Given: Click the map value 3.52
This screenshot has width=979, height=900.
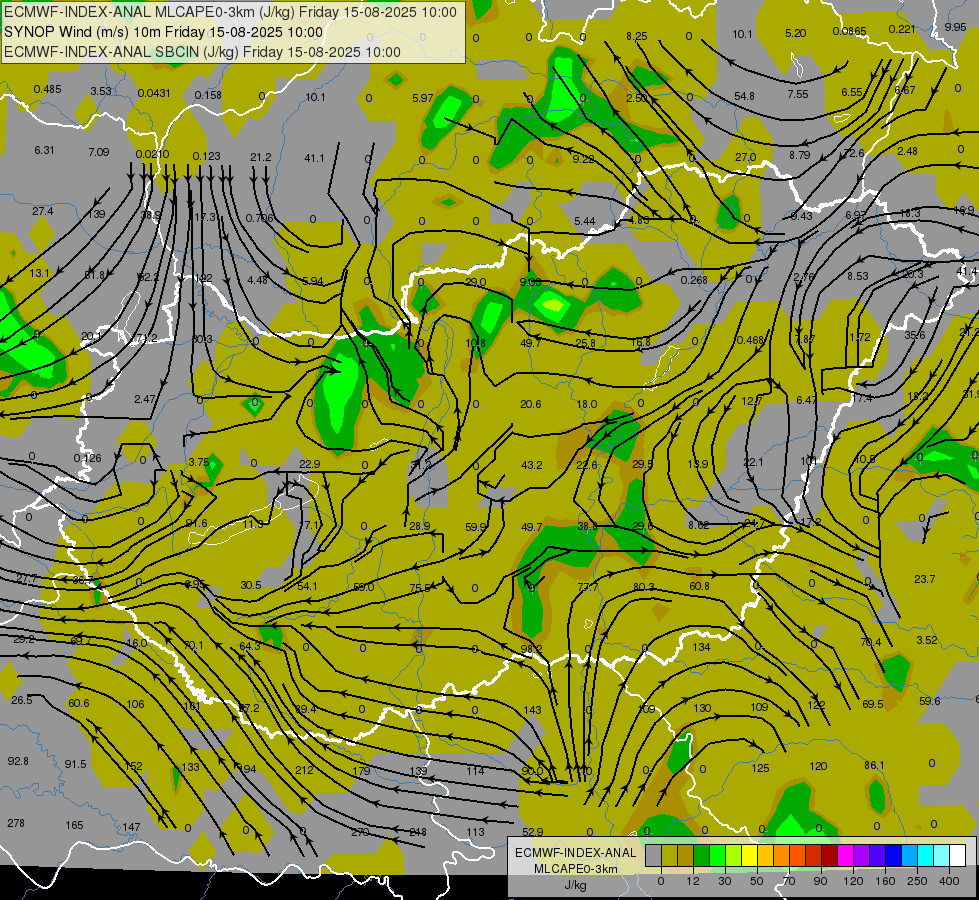Looking at the screenshot, I should coord(927,640).
